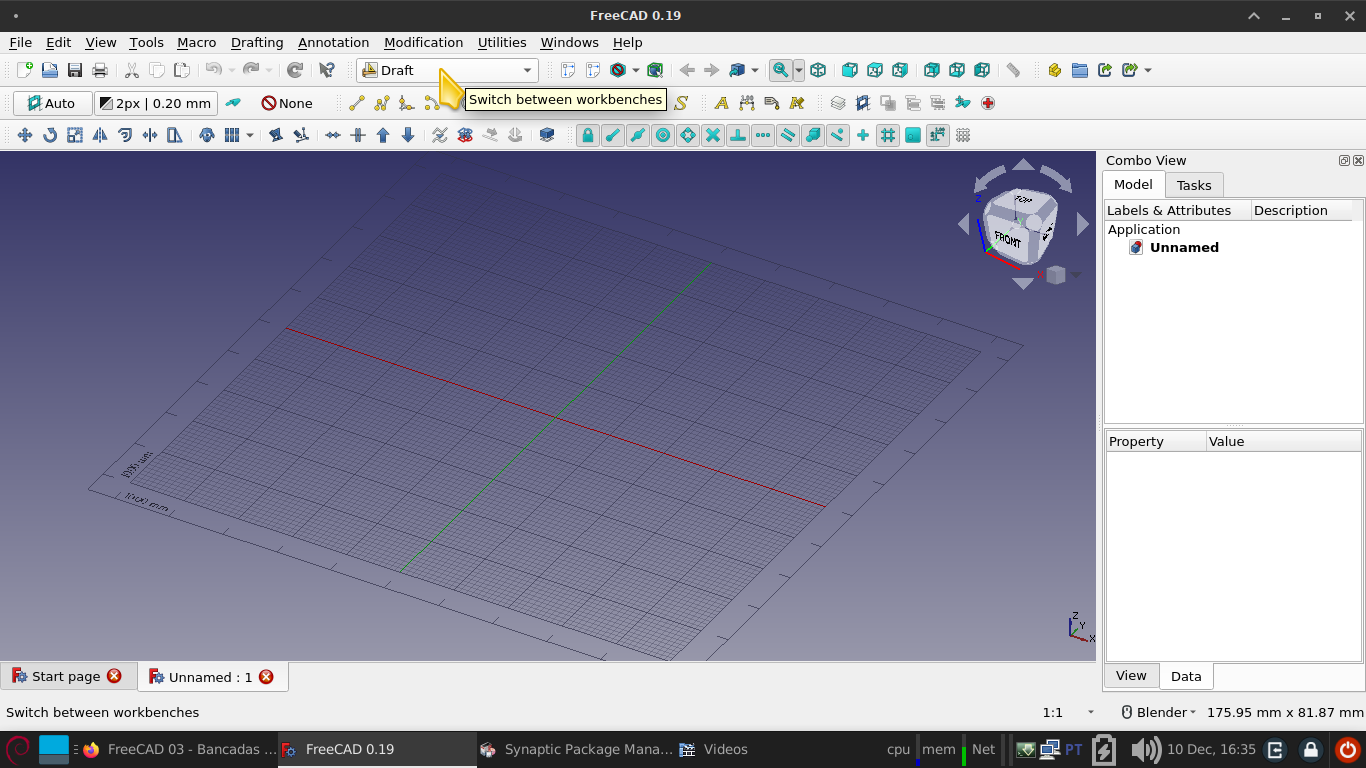Open the Modification menu
This screenshot has height=768, width=1366.
(423, 42)
